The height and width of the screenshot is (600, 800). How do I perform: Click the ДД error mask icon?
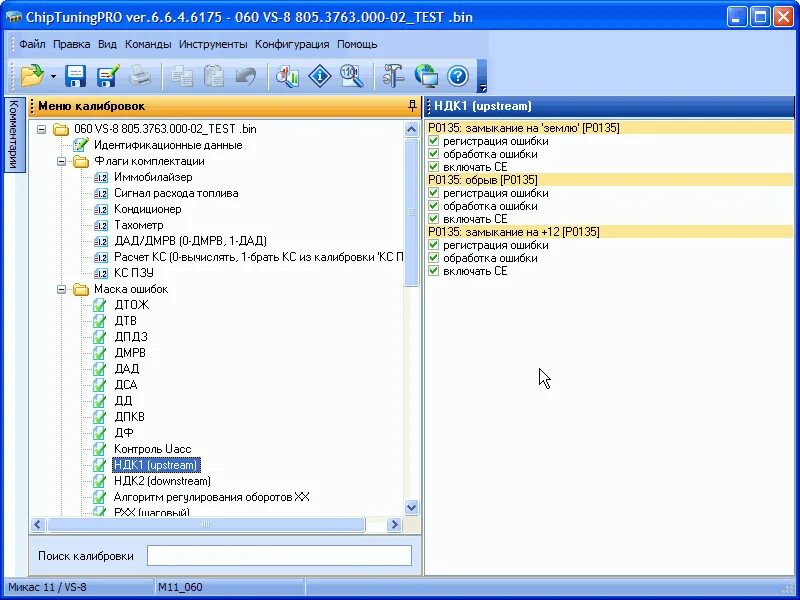click(x=99, y=401)
